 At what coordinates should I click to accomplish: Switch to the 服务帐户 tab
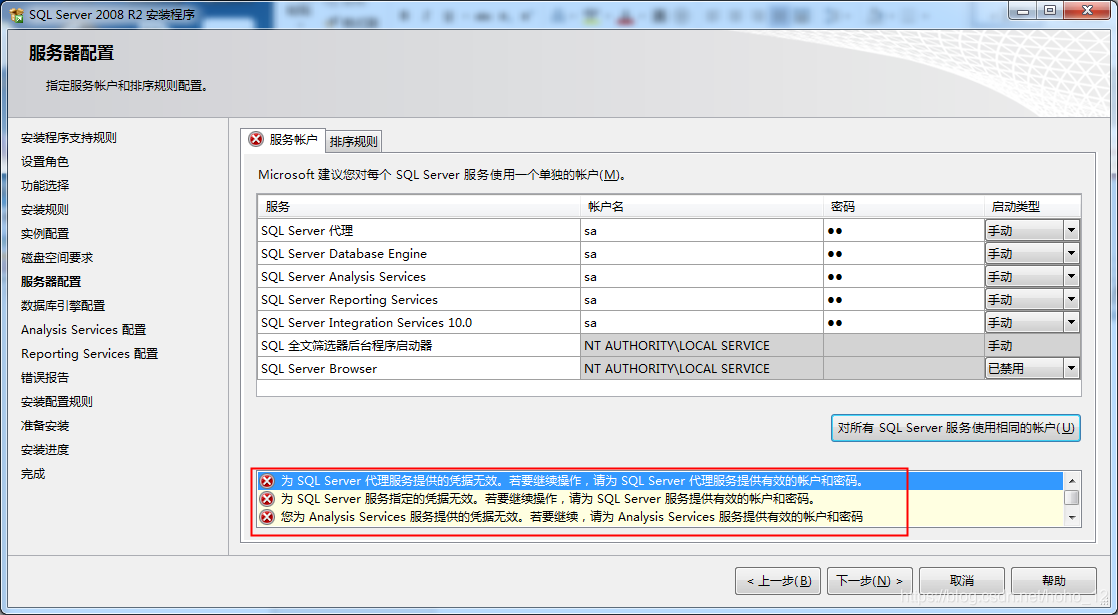click(x=284, y=140)
